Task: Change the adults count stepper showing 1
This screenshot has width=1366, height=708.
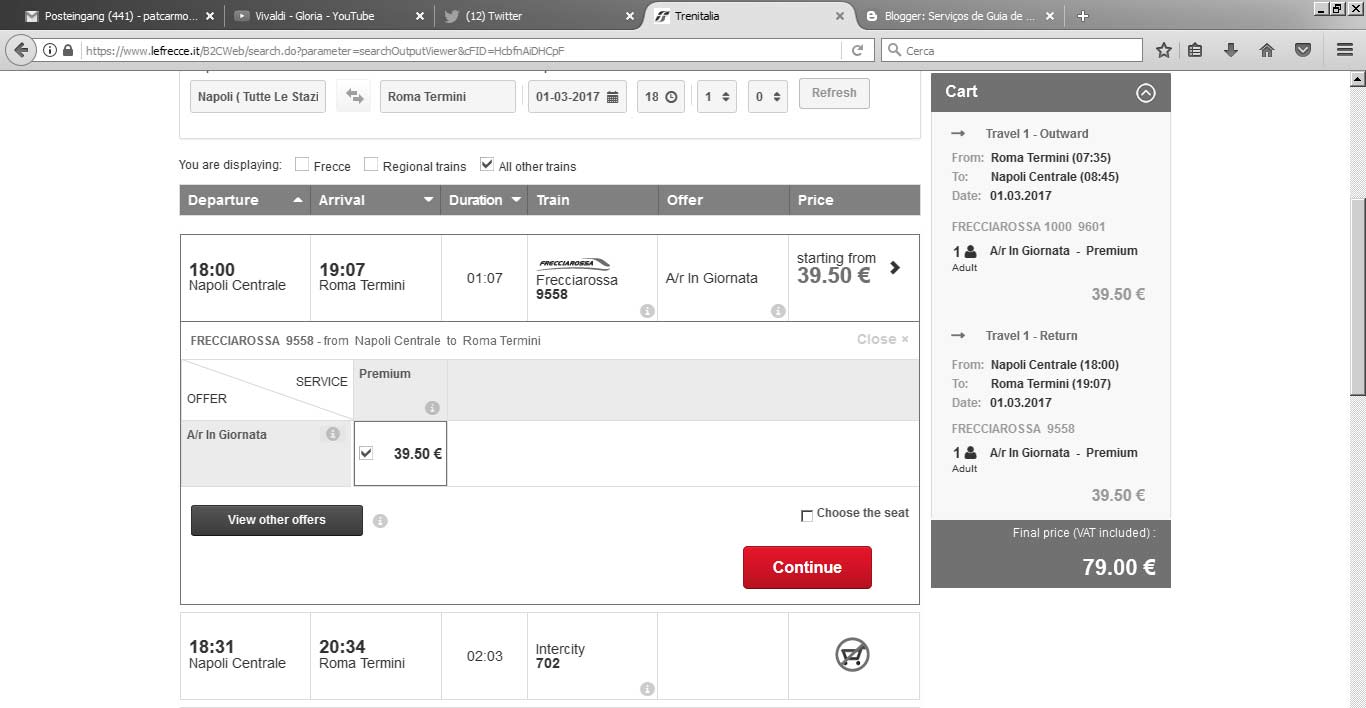Action: [717, 97]
